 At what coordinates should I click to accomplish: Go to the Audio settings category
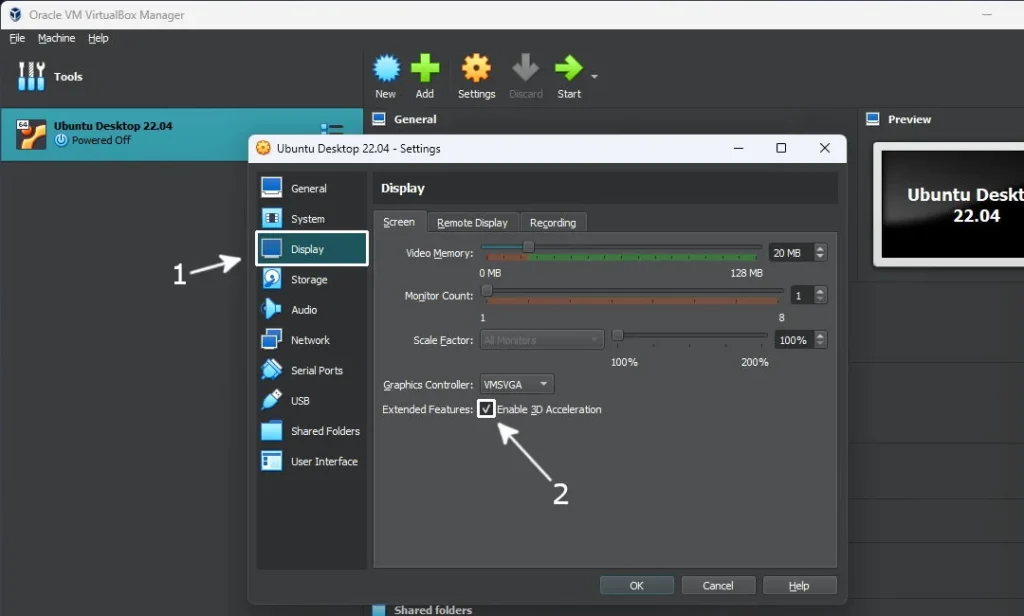pyautogui.click(x=304, y=310)
